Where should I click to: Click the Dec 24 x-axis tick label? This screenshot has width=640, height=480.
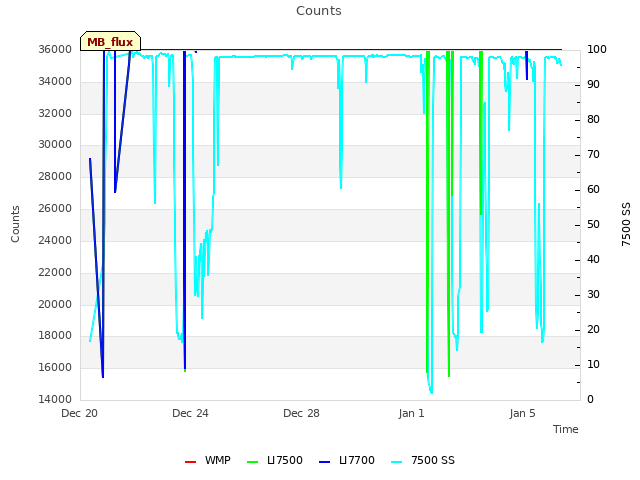190,413
